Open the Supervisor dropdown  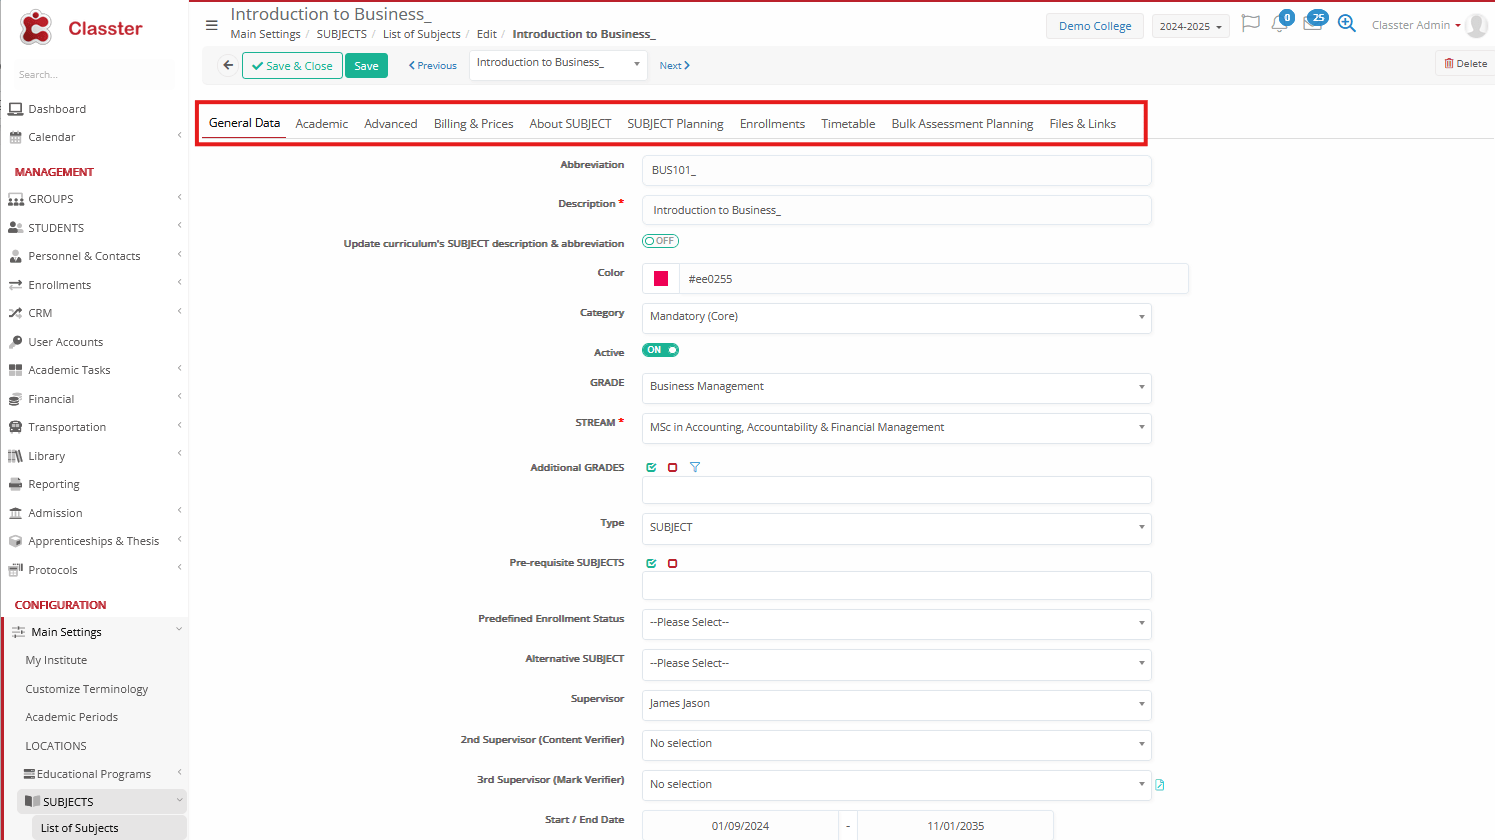click(896, 704)
